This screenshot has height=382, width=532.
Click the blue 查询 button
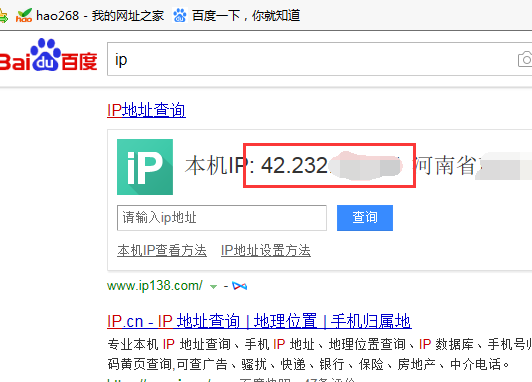pyautogui.click(x=365, y=218)
